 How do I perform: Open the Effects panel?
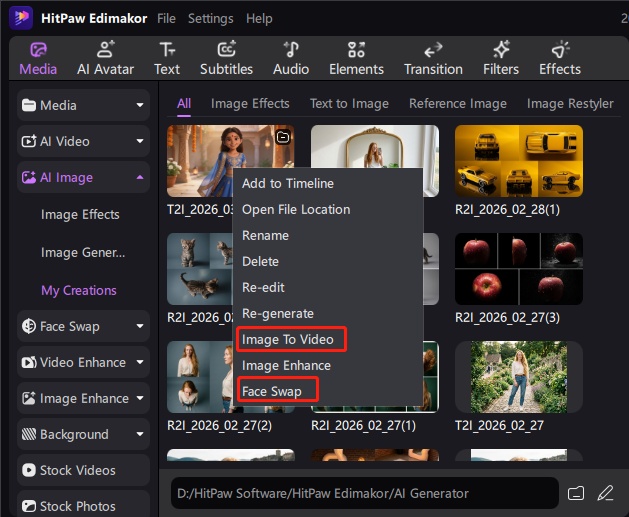(560, 59)
